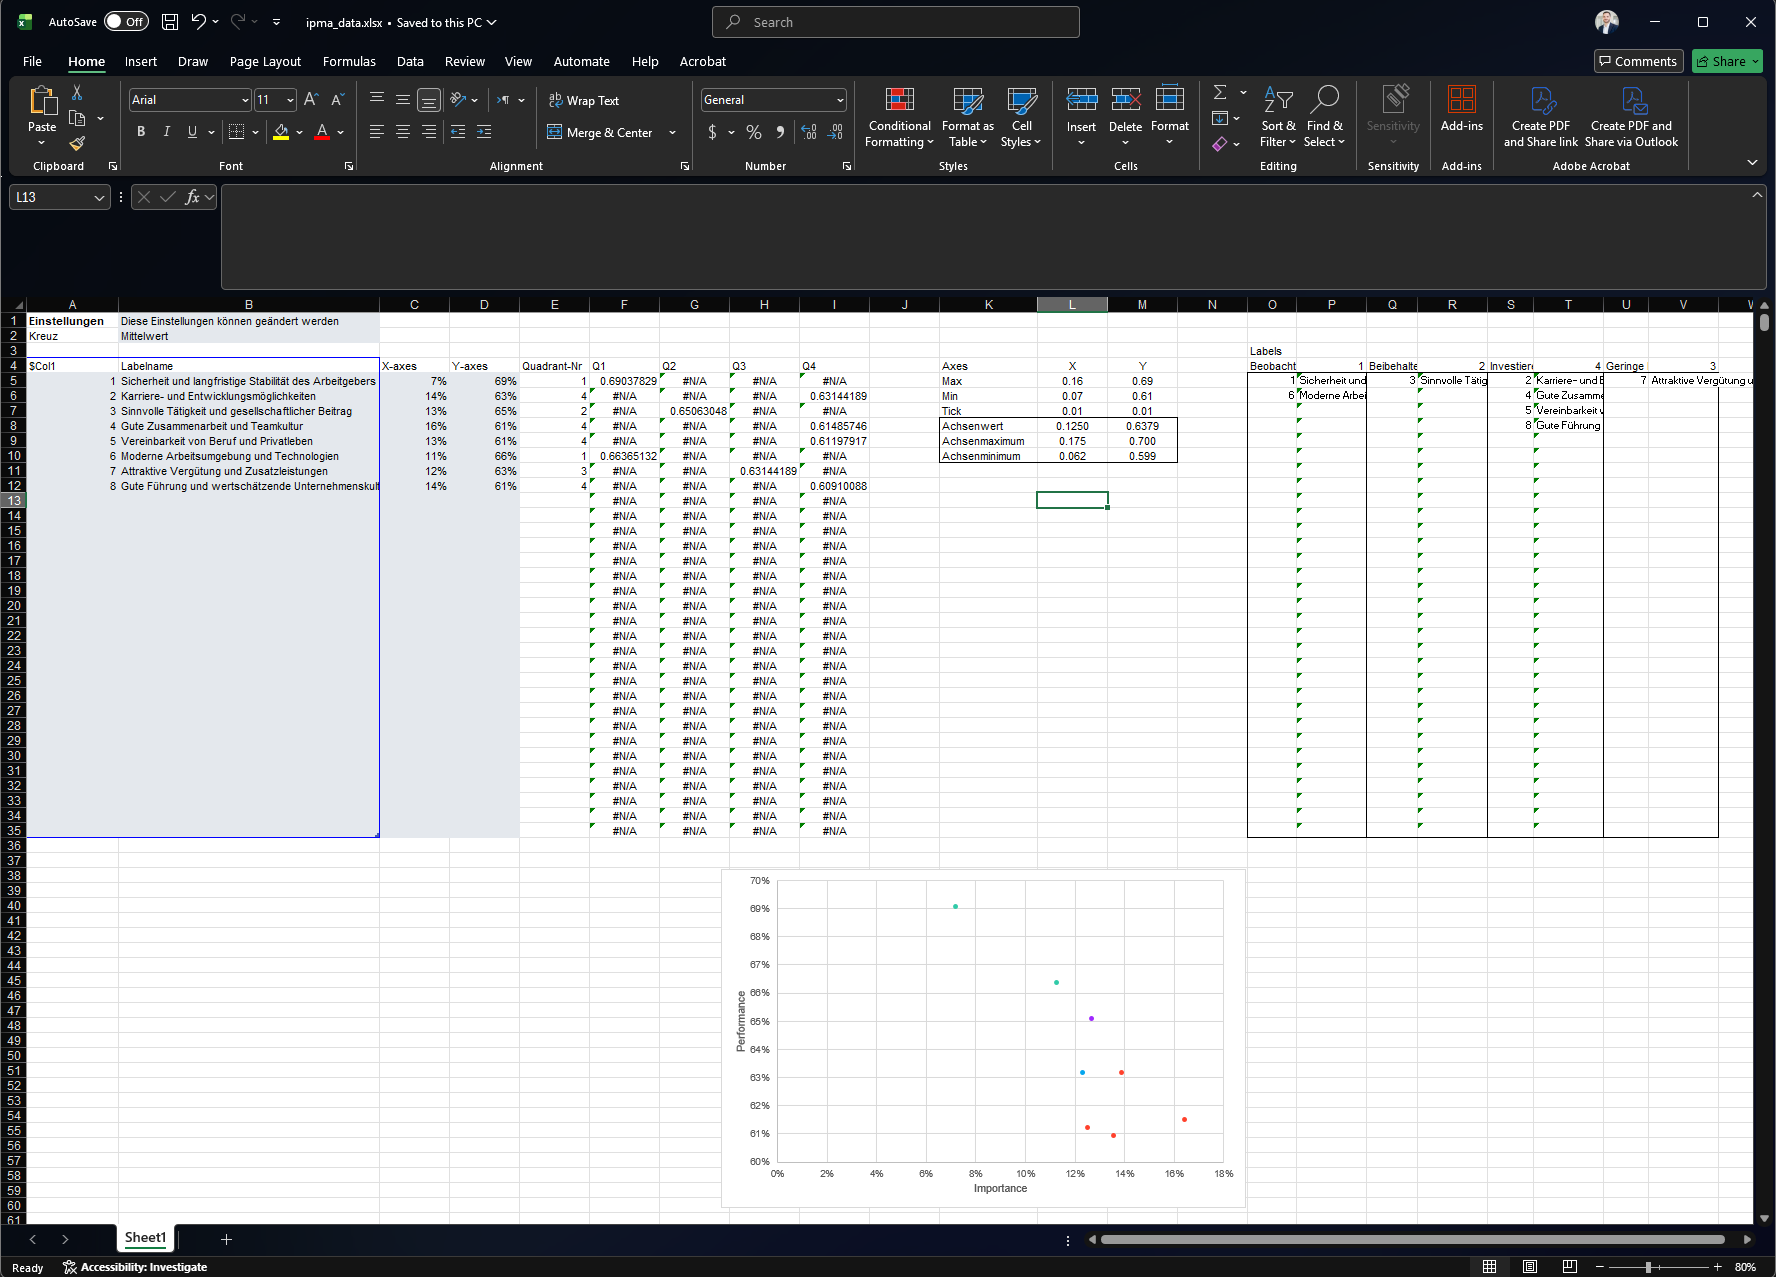Select the Create PDF and Share link icon
Viewport: 1776px width, 1277px height.
coord(1541,117)
